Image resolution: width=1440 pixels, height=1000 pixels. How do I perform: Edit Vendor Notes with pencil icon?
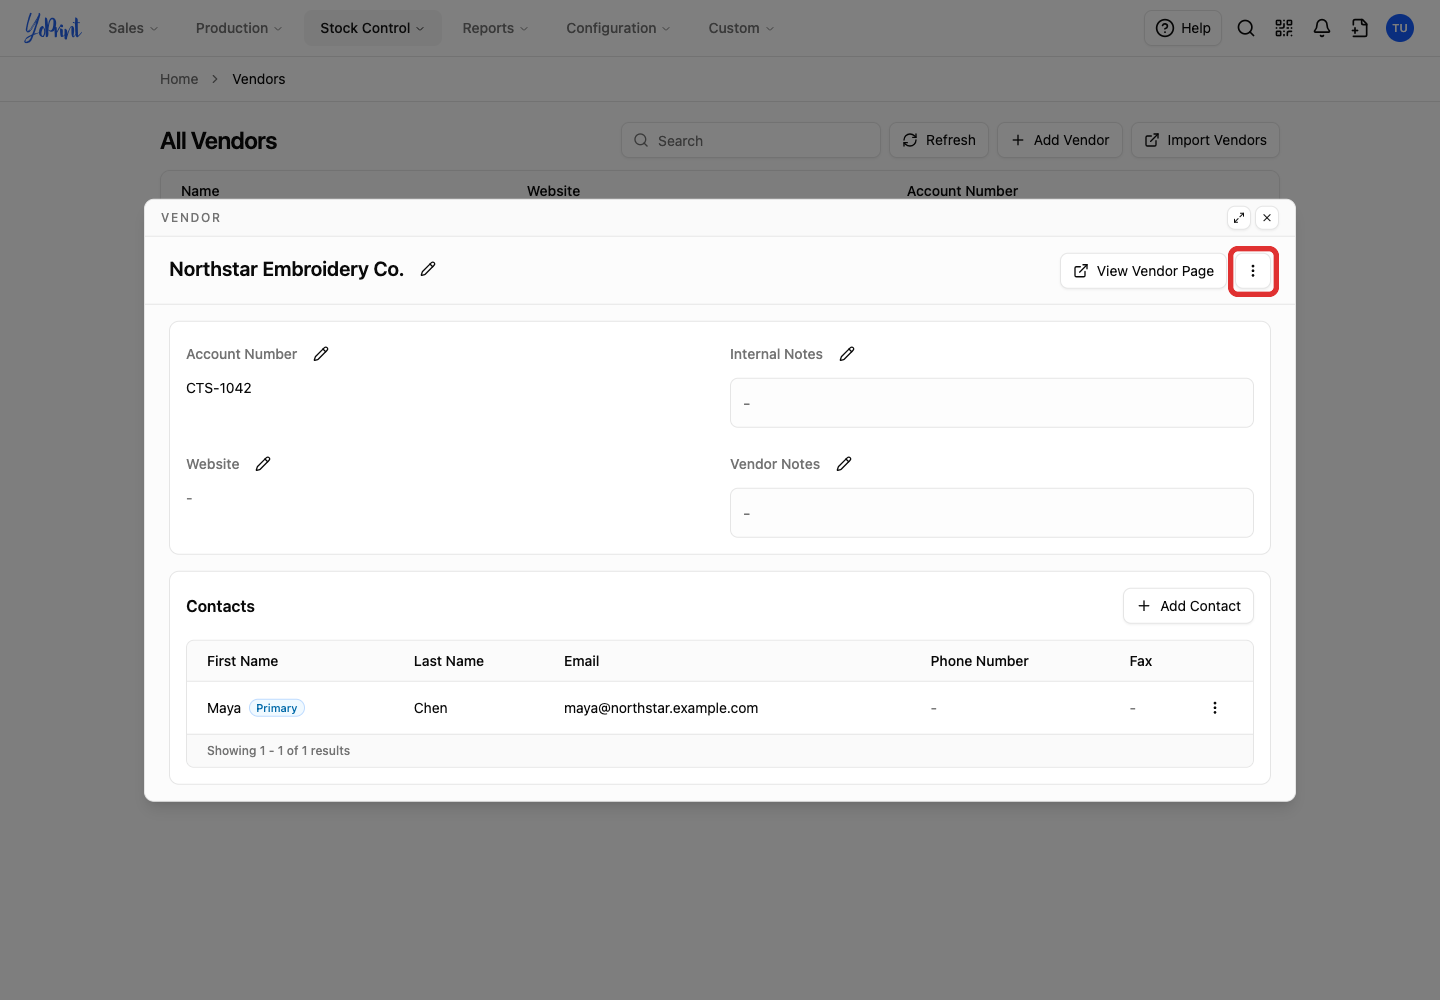click(x=844, y=464)
